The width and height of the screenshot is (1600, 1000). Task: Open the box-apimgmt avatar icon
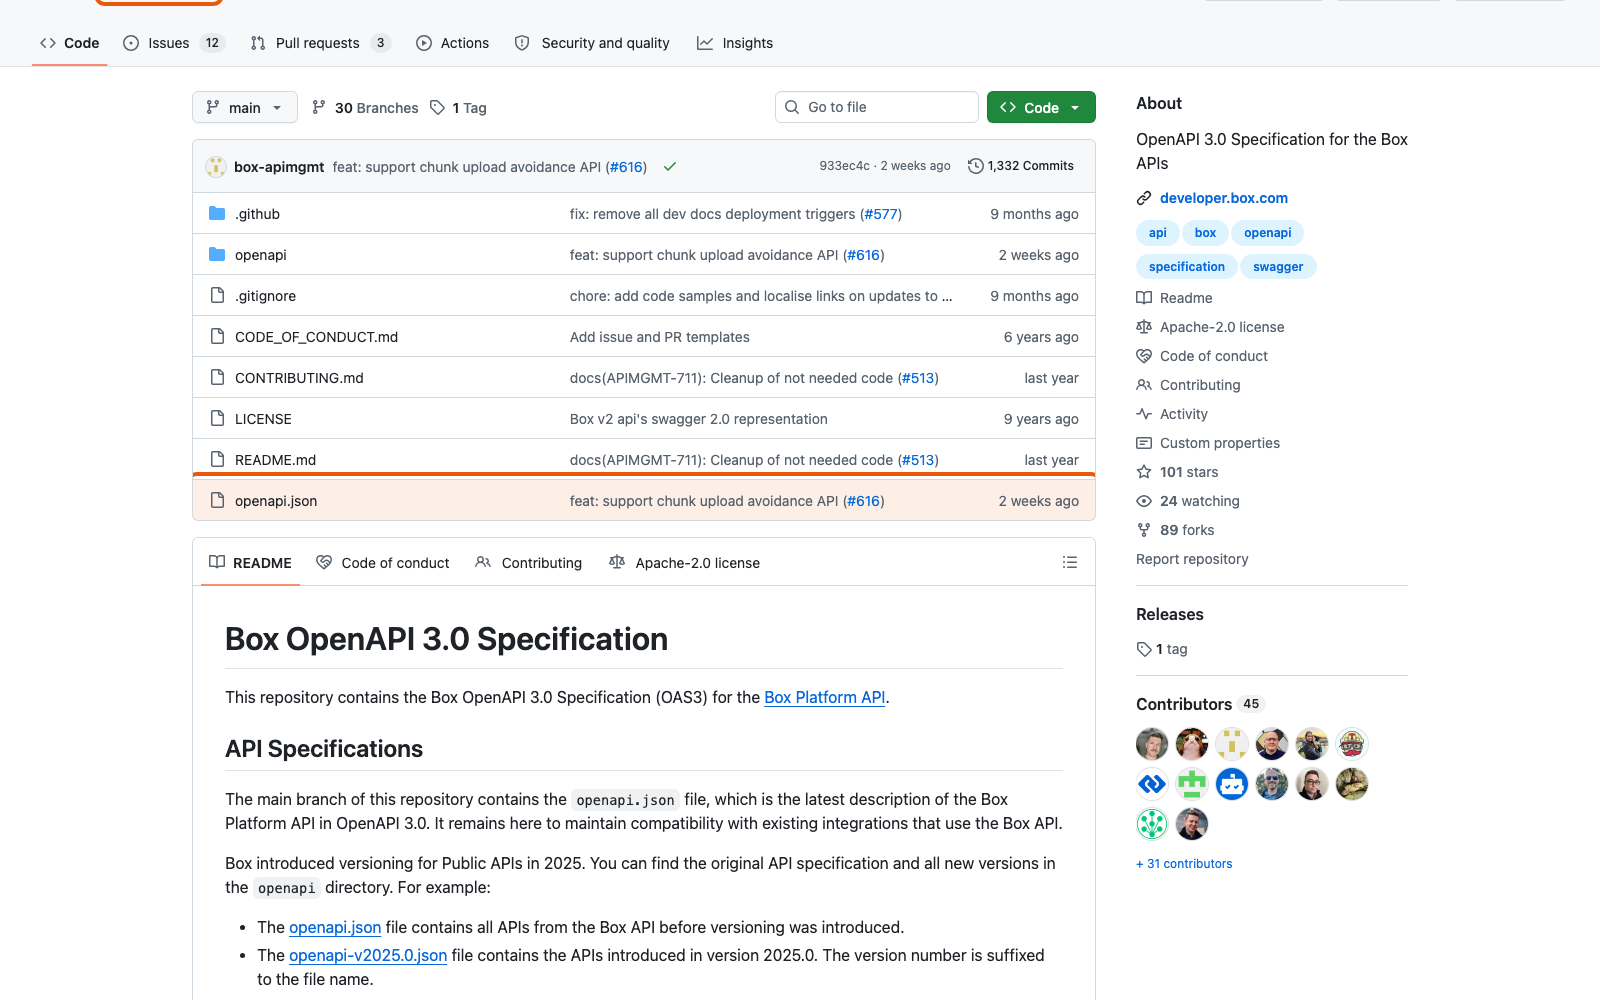215,167
